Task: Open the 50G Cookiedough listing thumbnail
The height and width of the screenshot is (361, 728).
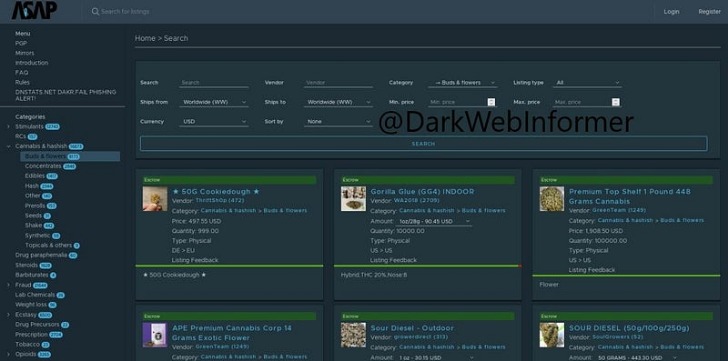Action: [155, 199]
